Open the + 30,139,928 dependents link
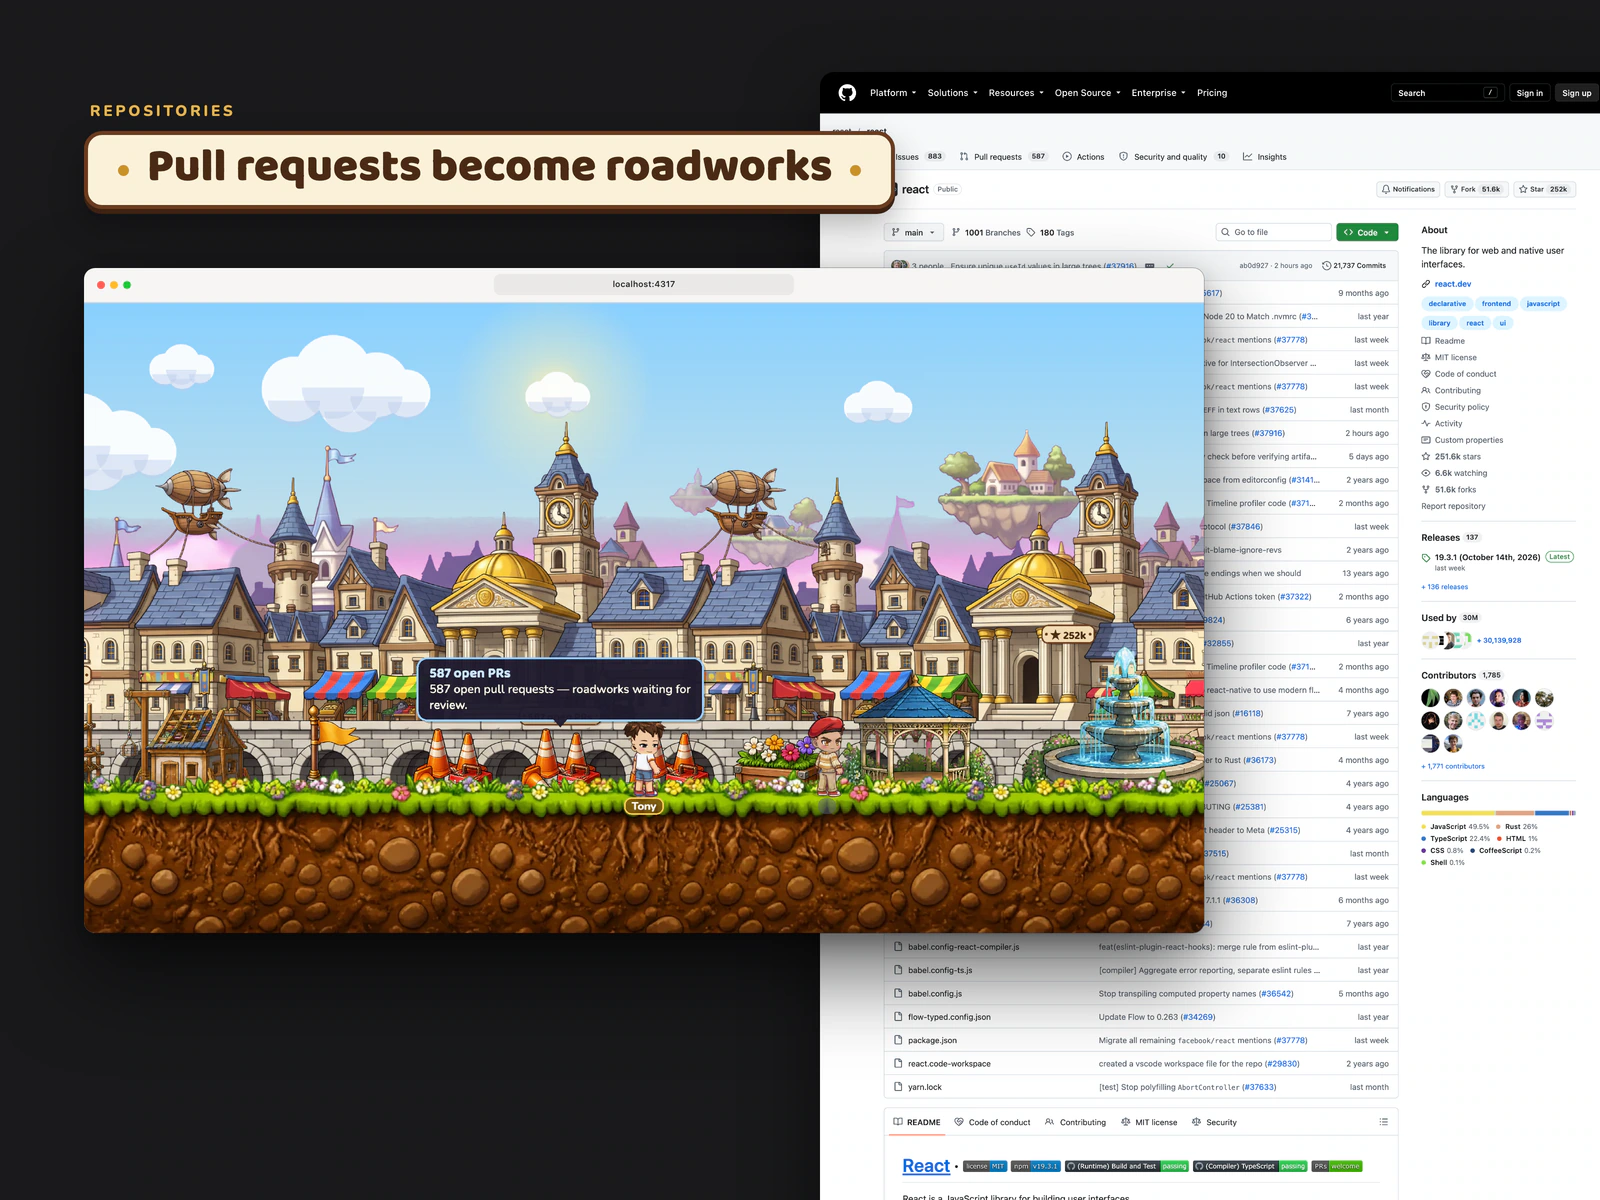This screenshot has width=1600, height=1200. pyautogui.click(x=1499, y=640)
